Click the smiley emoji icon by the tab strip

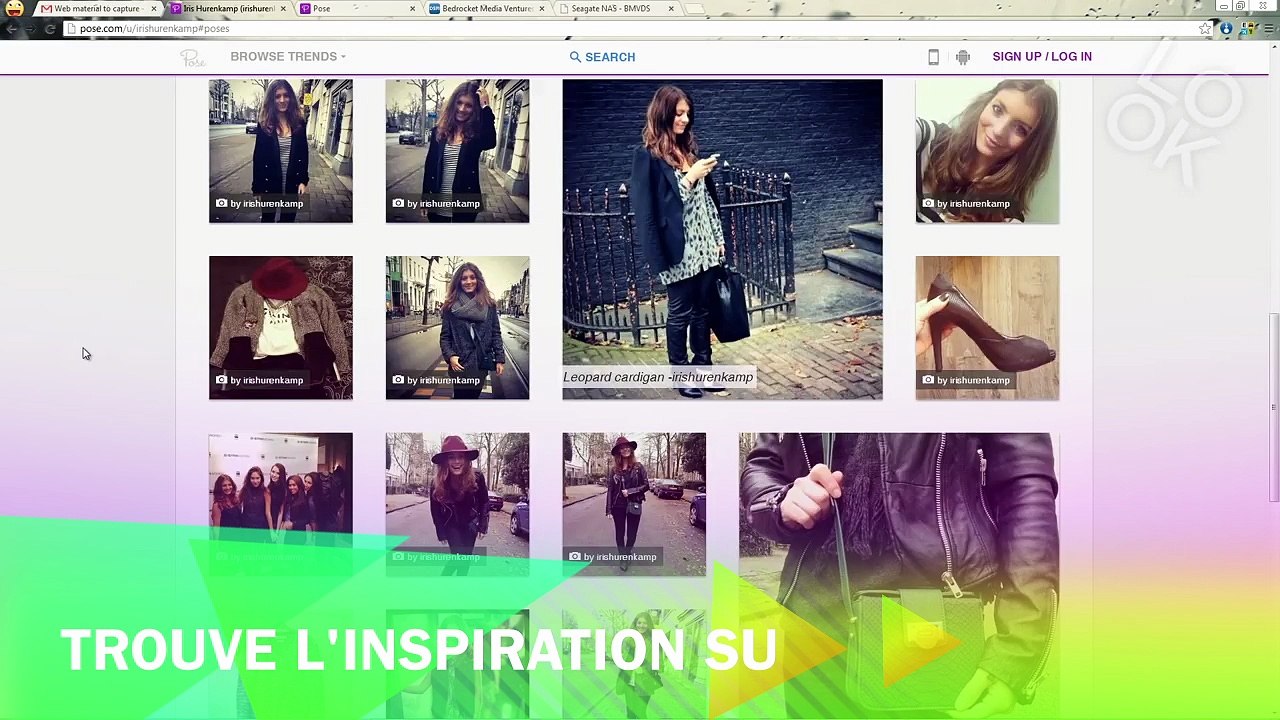pos(14,9)
